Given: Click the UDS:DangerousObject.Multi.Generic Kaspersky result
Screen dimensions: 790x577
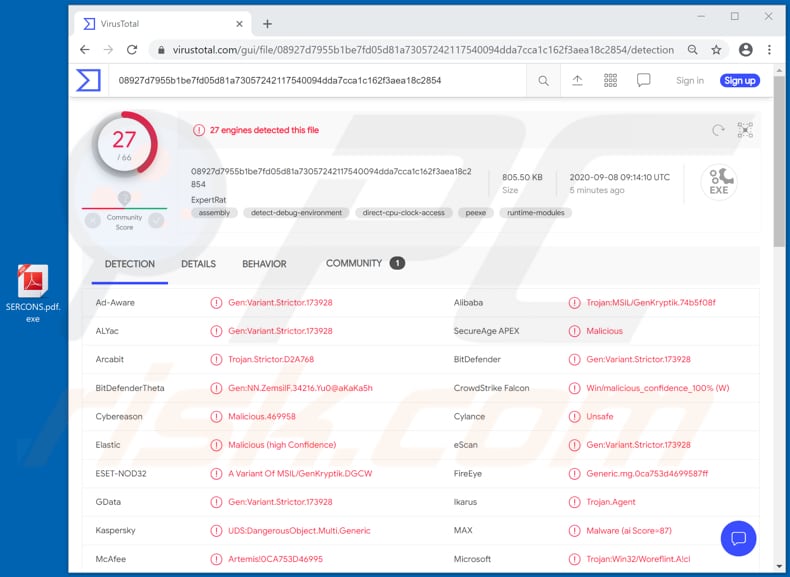Looking at the screenshot, I should (x=299, y=531).
